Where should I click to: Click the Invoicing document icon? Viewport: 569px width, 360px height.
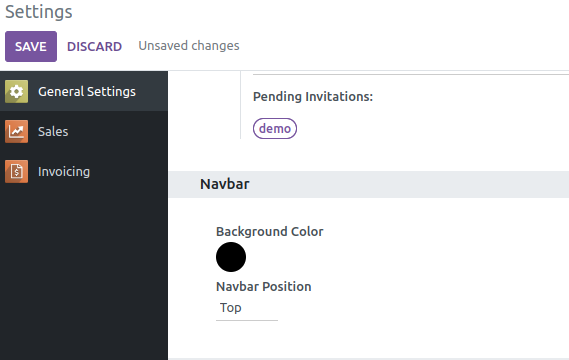(x=16, y=171)
